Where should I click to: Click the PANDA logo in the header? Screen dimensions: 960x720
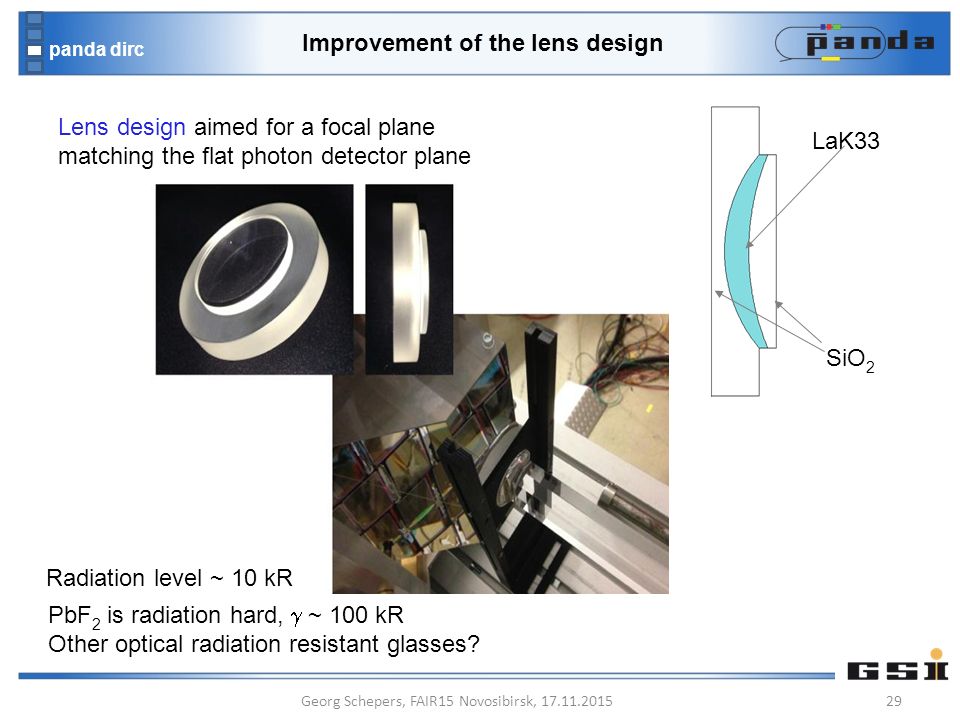855,42
